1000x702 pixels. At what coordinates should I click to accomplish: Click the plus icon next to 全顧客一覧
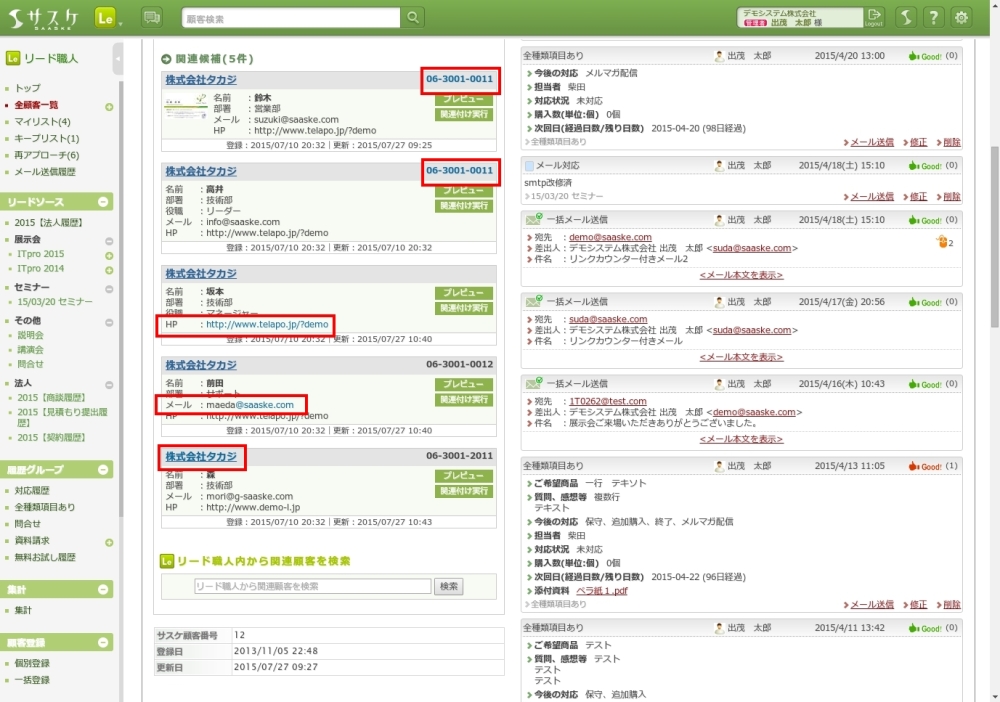coord(109,106)
